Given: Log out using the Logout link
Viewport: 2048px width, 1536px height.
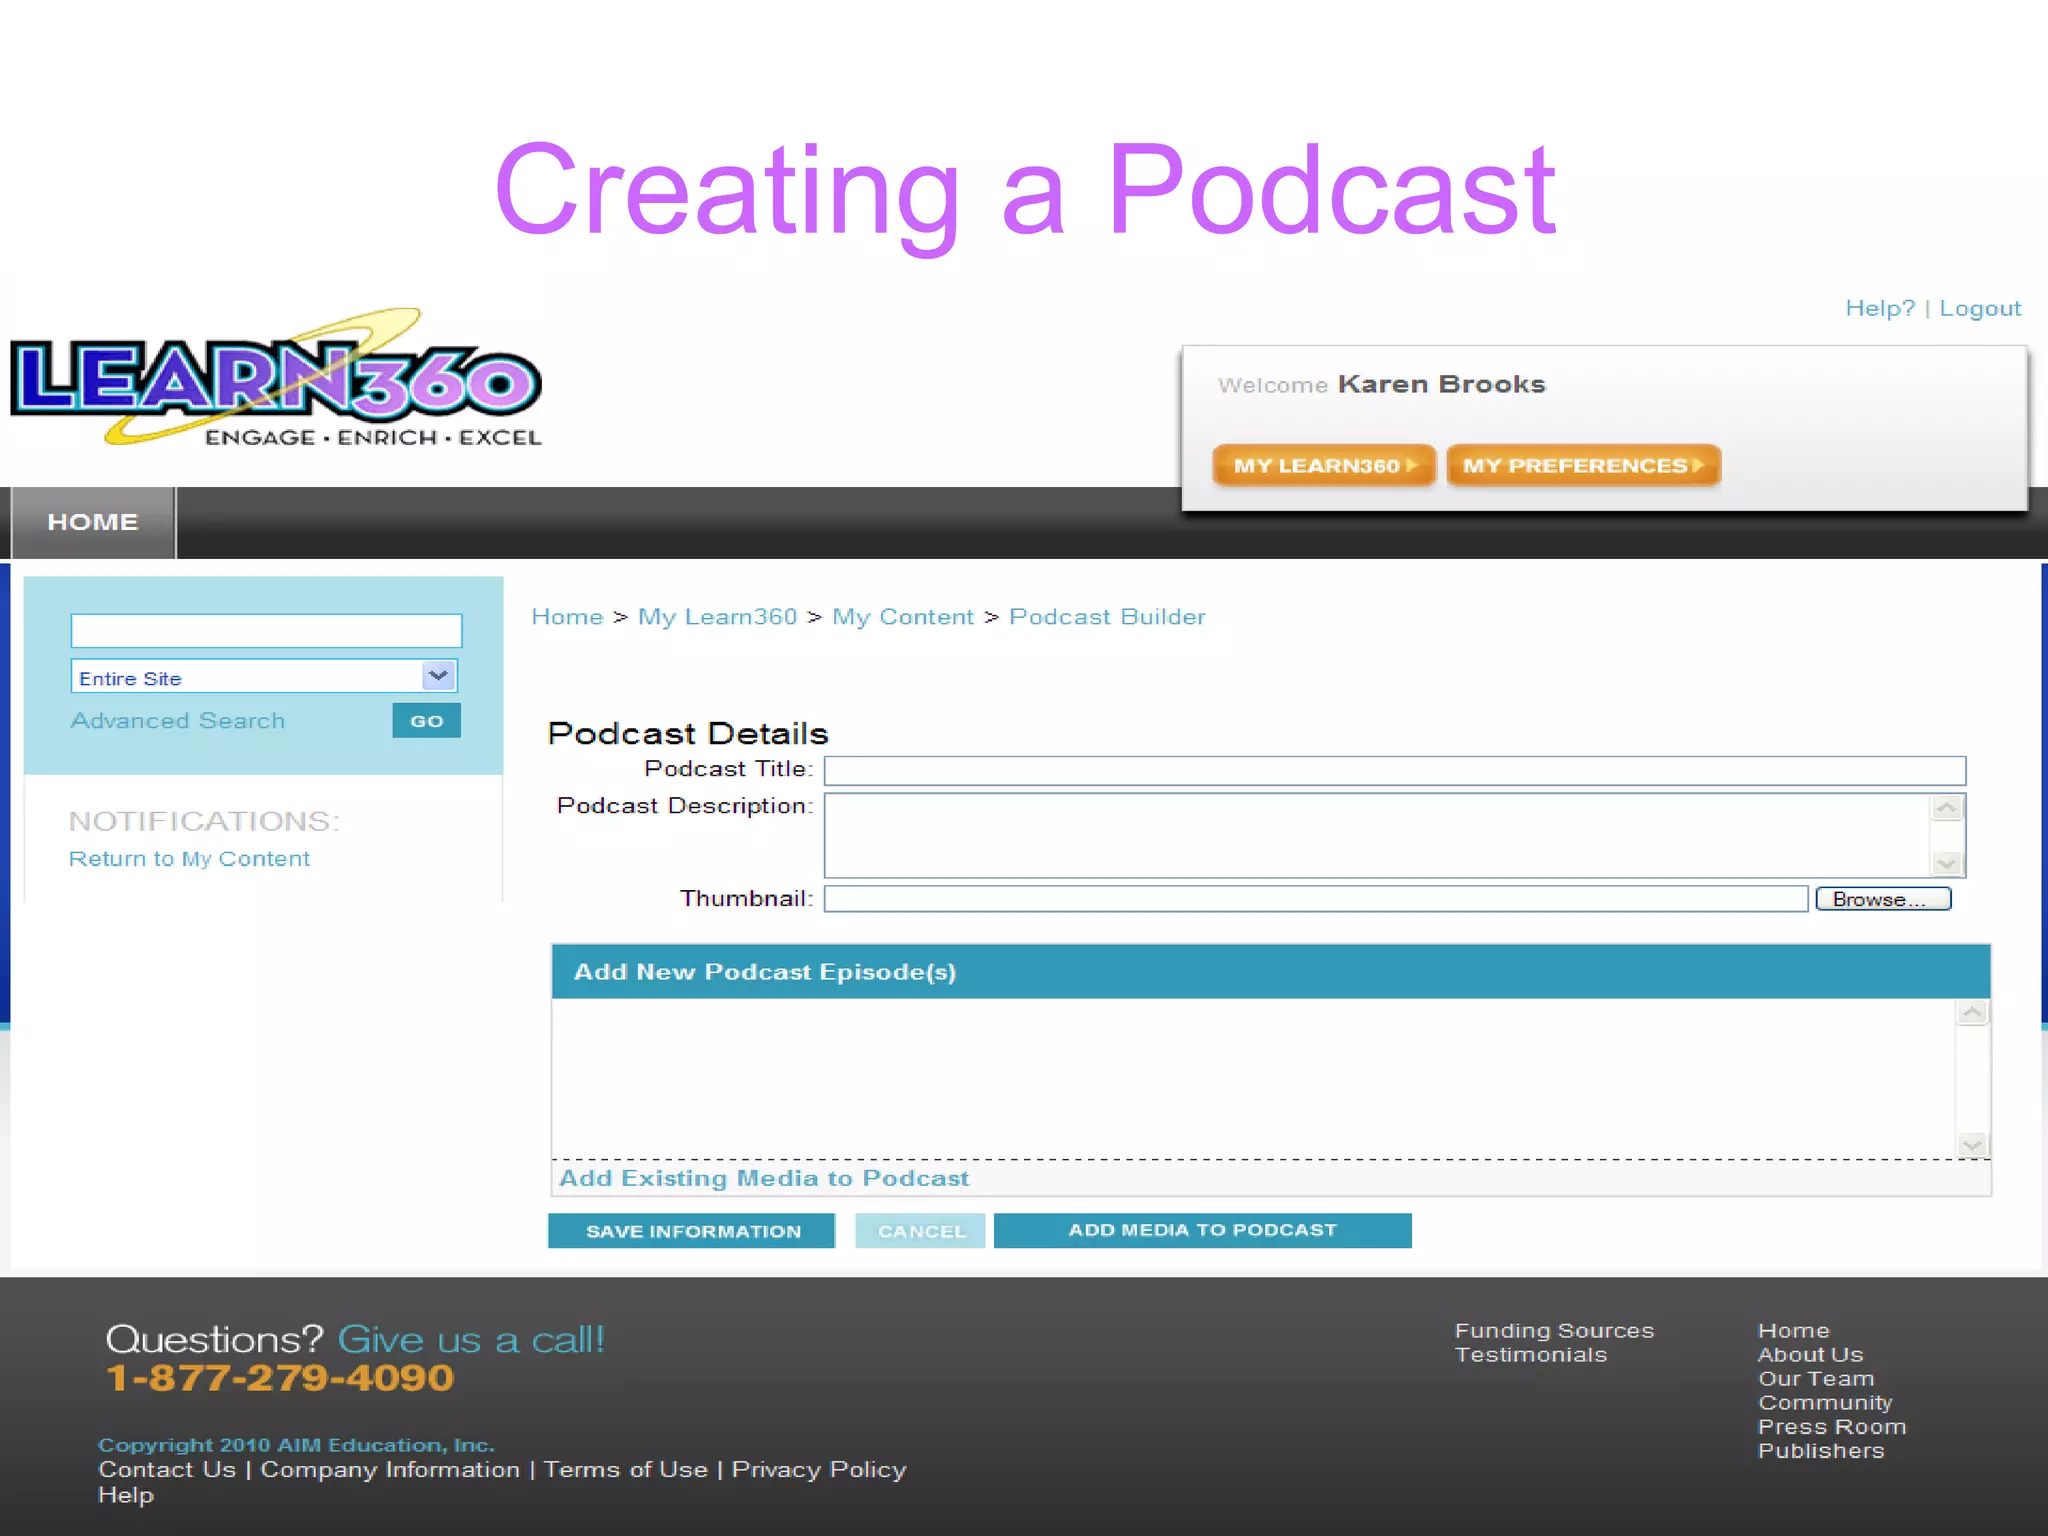Looking at the screenshot, I should (1979, 308).
